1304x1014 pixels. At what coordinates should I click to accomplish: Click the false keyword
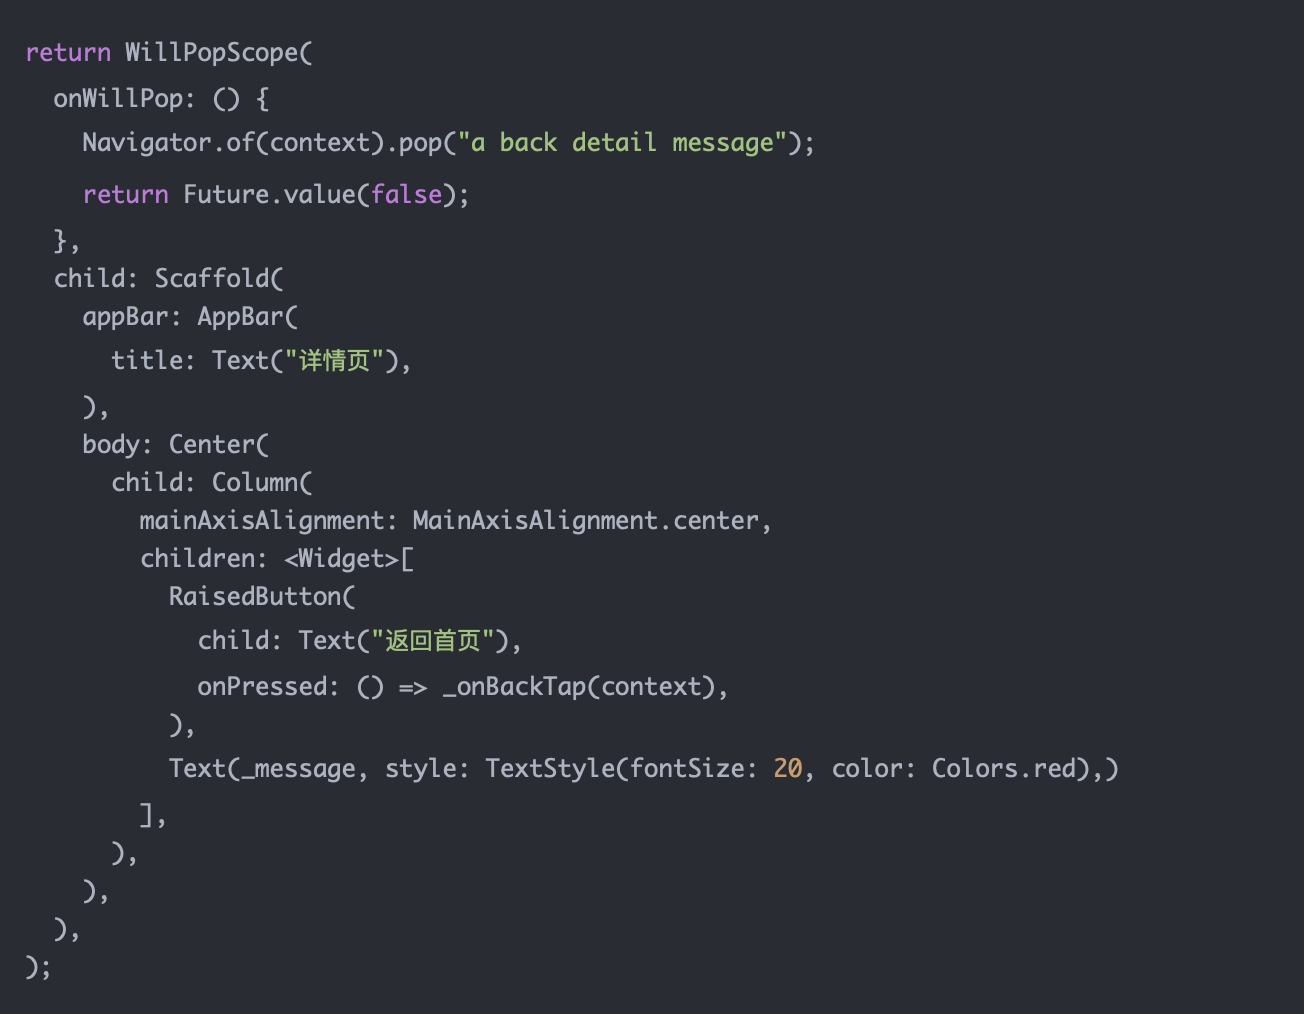pos(406,194)
